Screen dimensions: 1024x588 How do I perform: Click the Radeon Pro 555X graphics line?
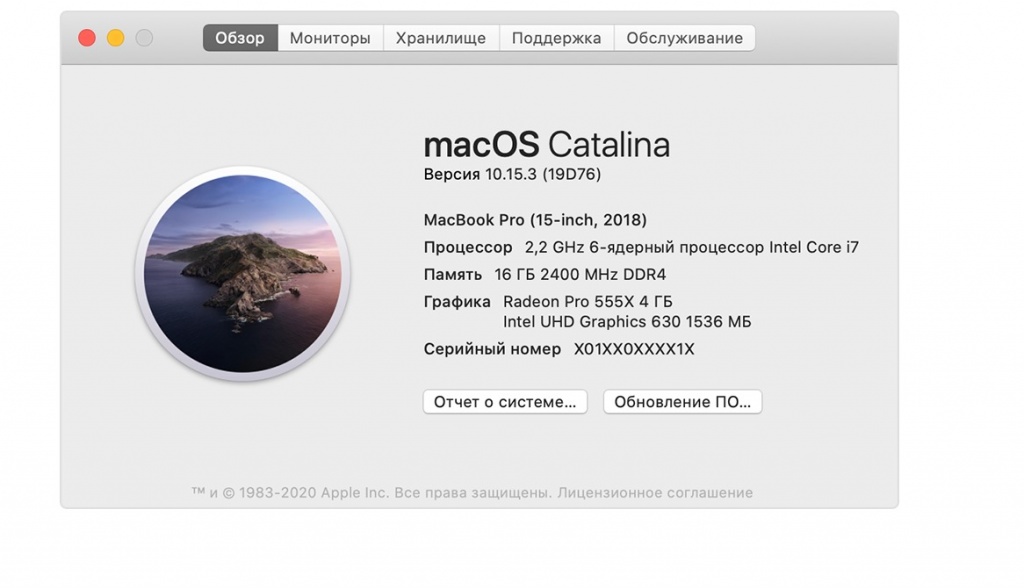coord(588,302)
